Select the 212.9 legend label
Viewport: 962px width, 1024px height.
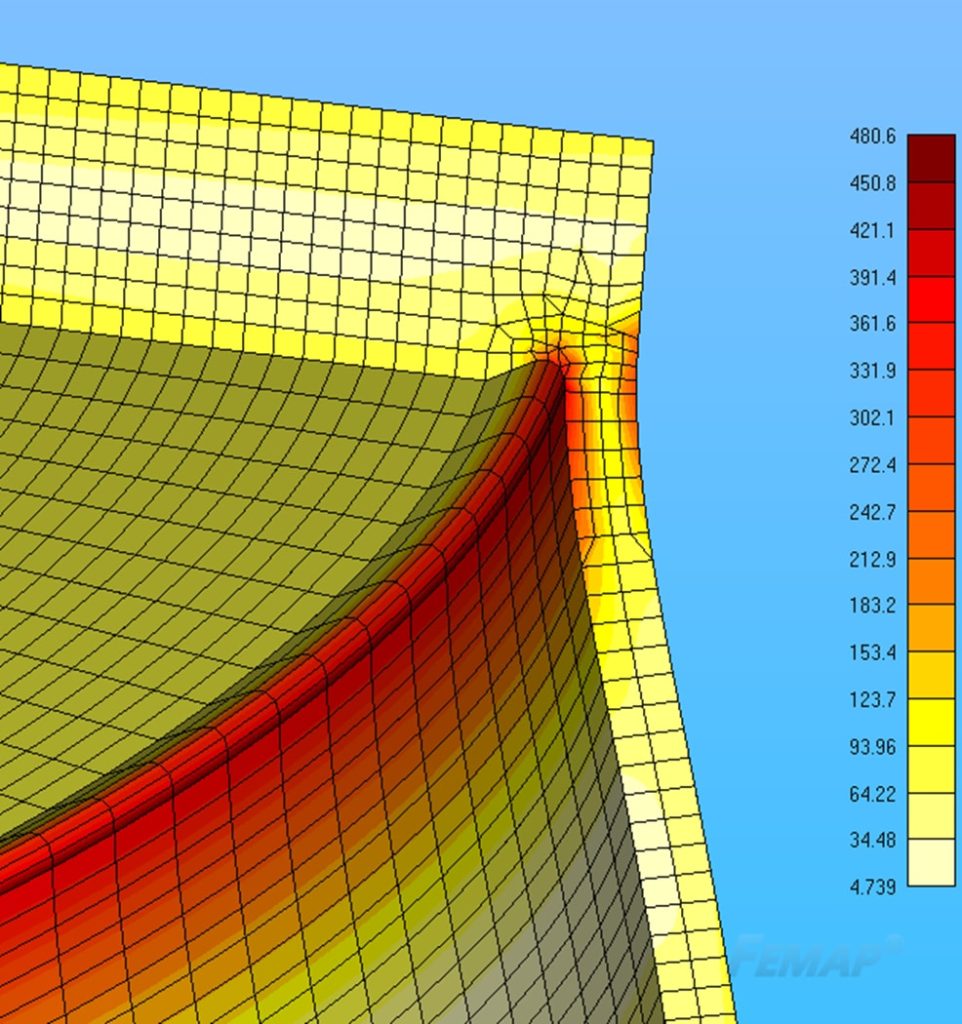(873, 560)
